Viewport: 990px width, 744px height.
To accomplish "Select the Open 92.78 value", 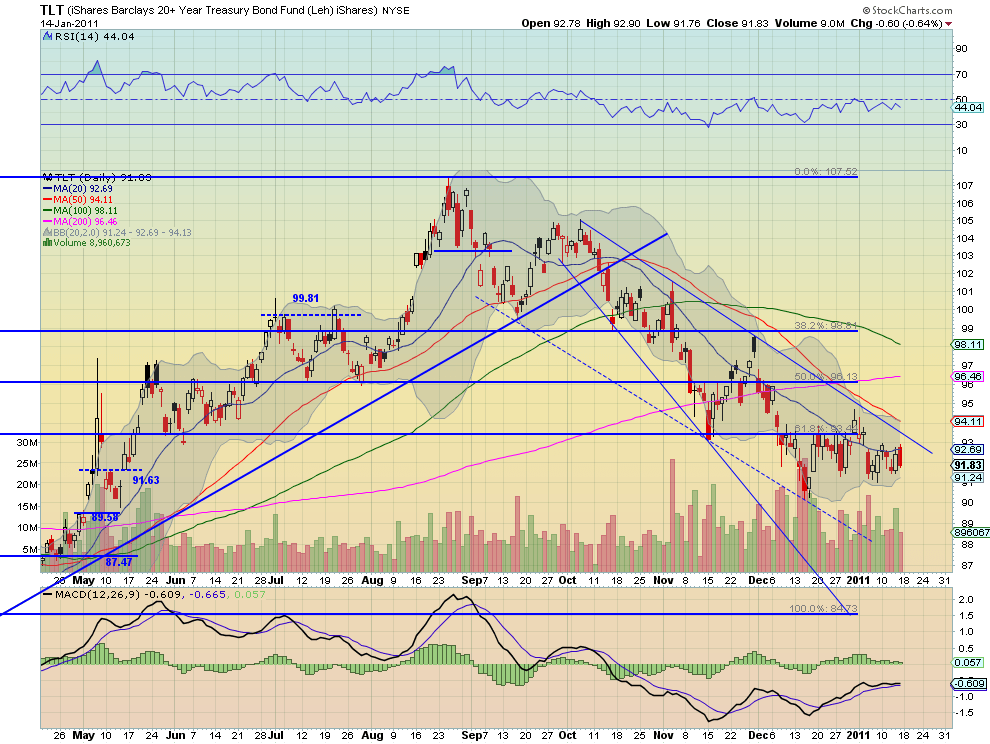I will 551,23.
